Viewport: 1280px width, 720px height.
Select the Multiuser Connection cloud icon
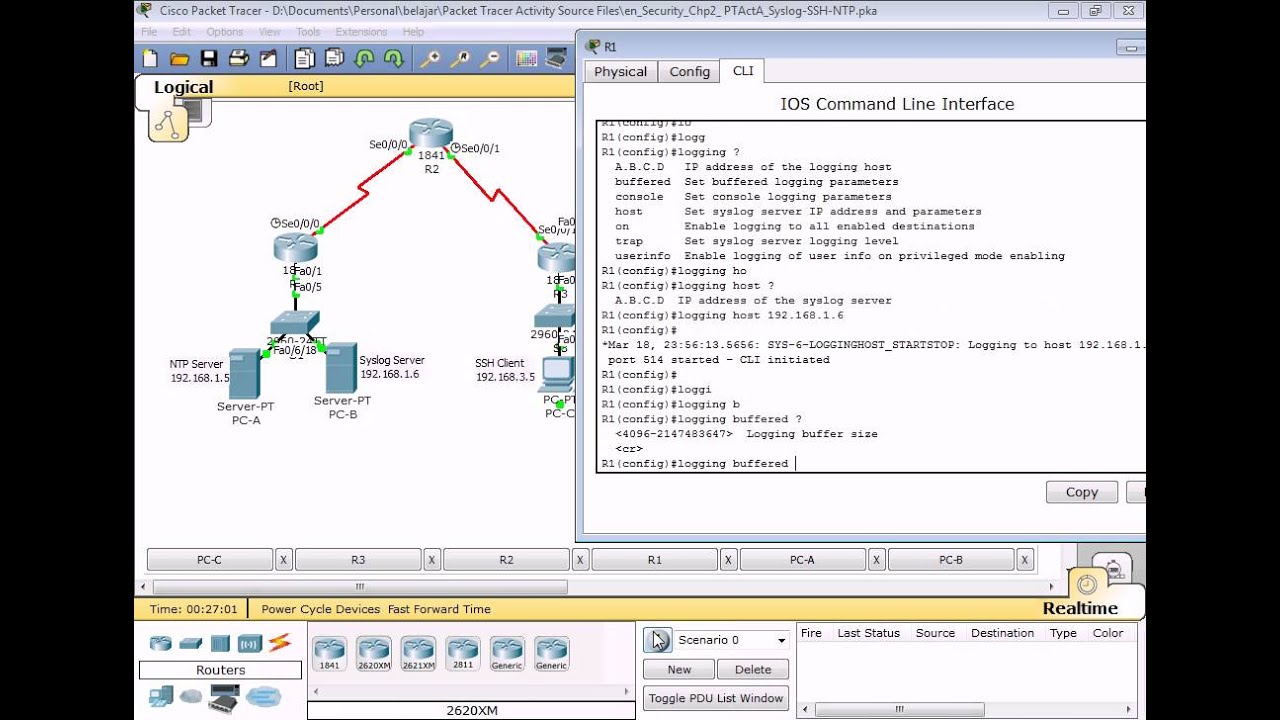coord(264,696)
